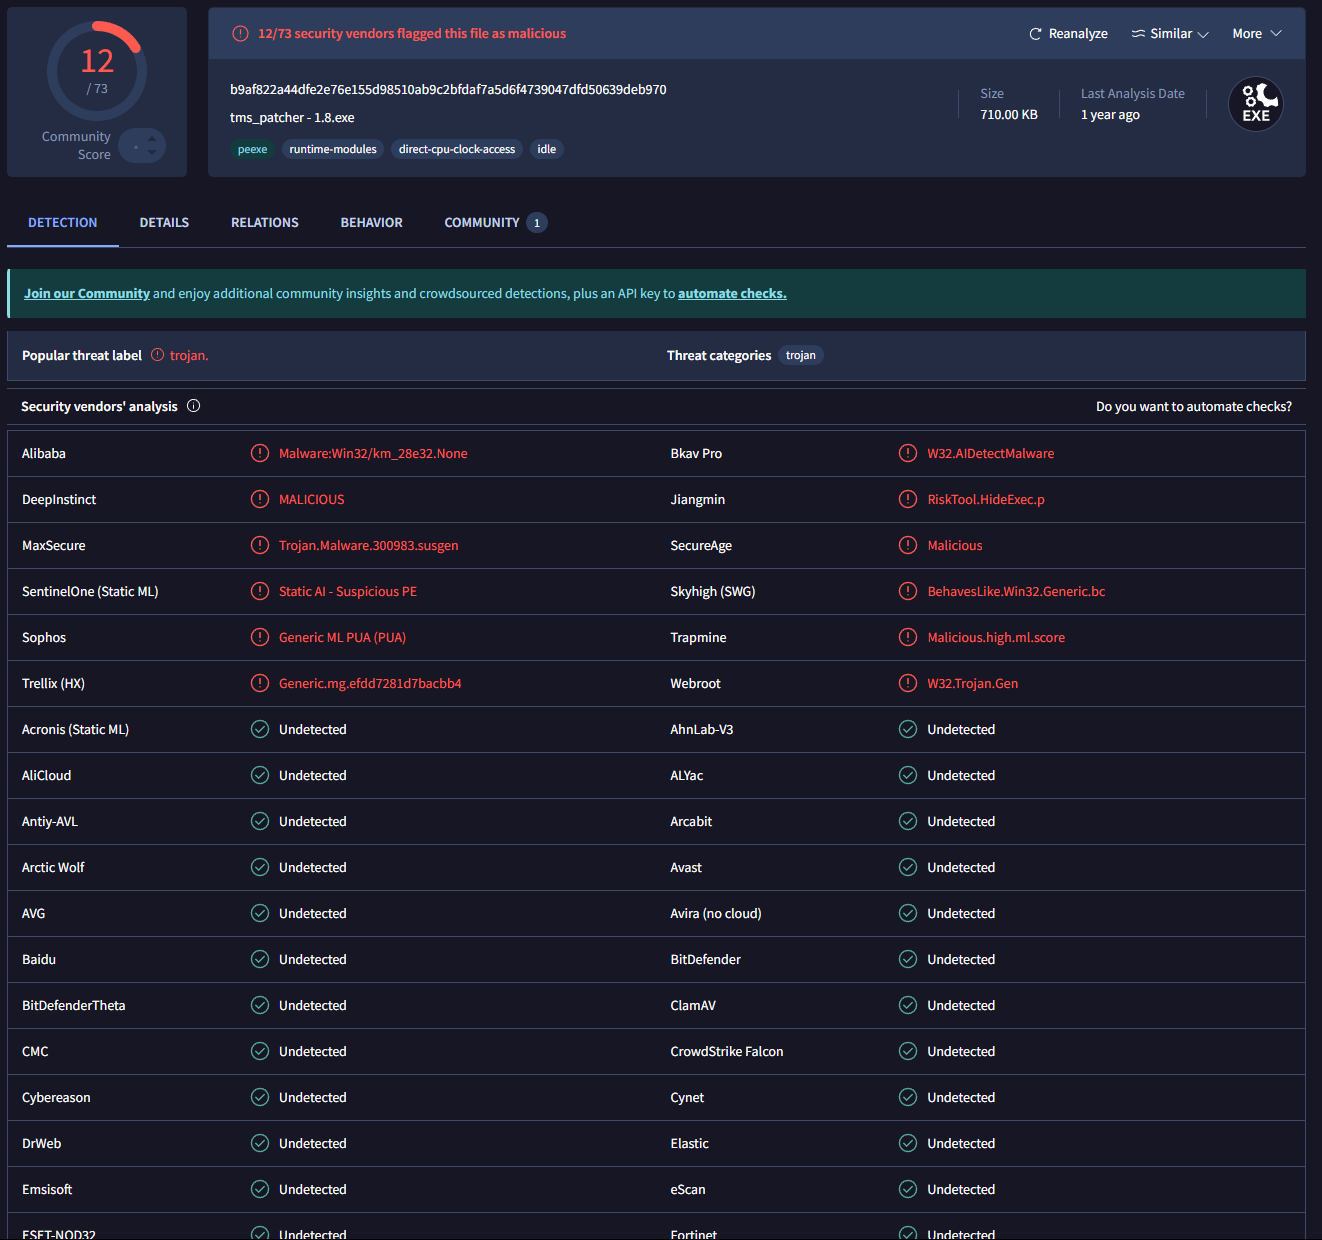The width and height of the screenshot is (1322, 1240).
Task: Click the checkmark icon in the DrWeb row
Action: (x=260, y=1143)
